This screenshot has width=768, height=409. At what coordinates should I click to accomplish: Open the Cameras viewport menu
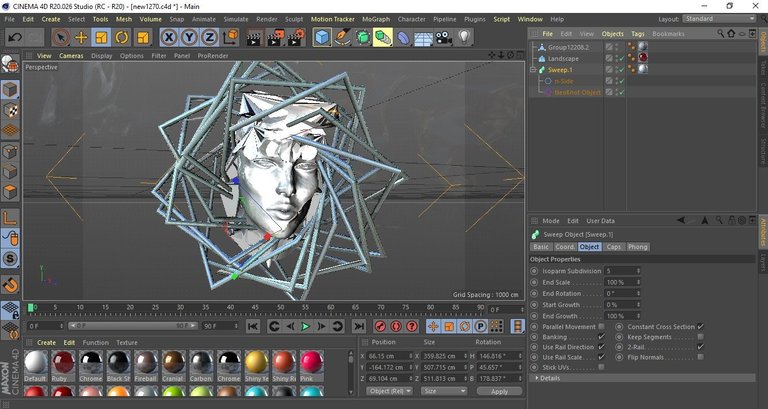[x=71, y=56]
